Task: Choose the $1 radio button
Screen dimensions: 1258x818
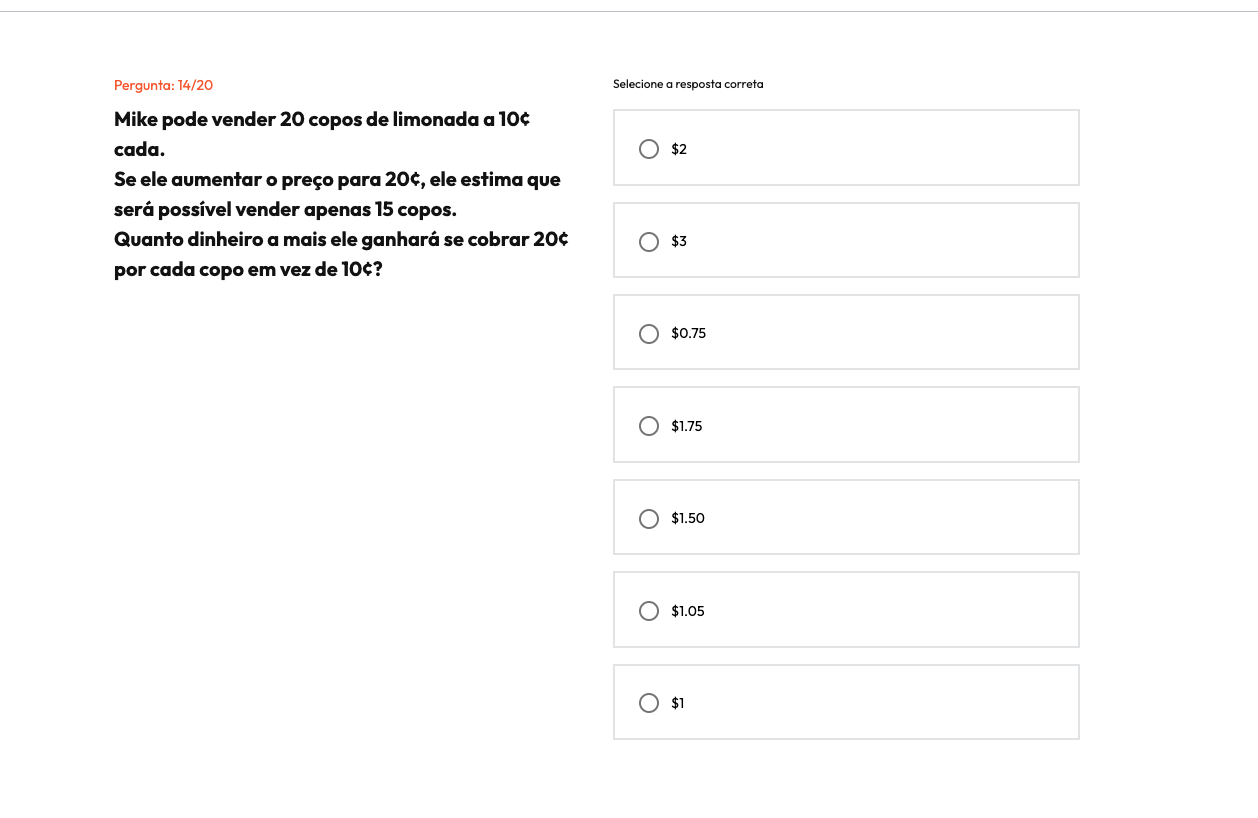Action: [x=649, y=703]
